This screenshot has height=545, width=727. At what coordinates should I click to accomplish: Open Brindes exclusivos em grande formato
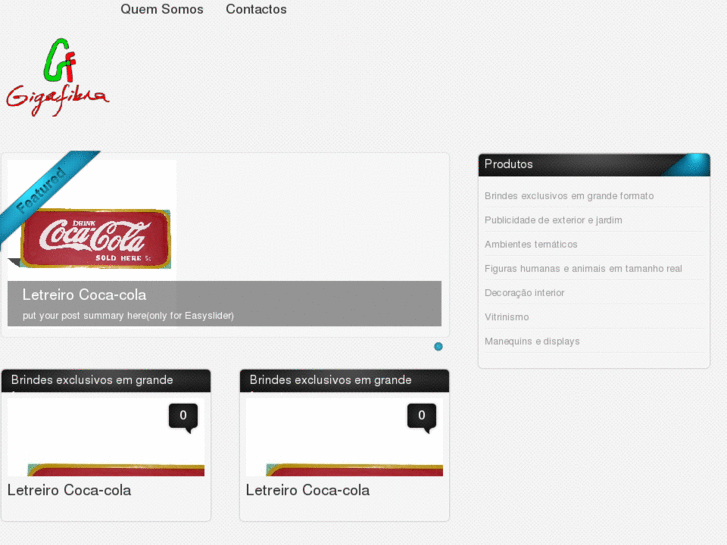pyautogui.click(x=569, y=196)
